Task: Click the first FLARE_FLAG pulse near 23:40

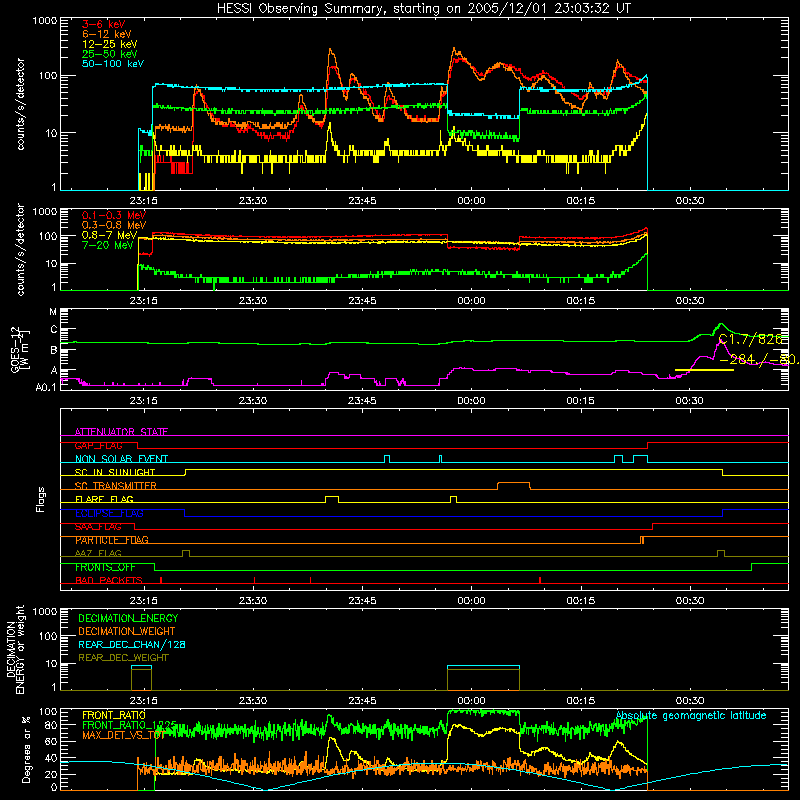Action: [x=332, y=499]
